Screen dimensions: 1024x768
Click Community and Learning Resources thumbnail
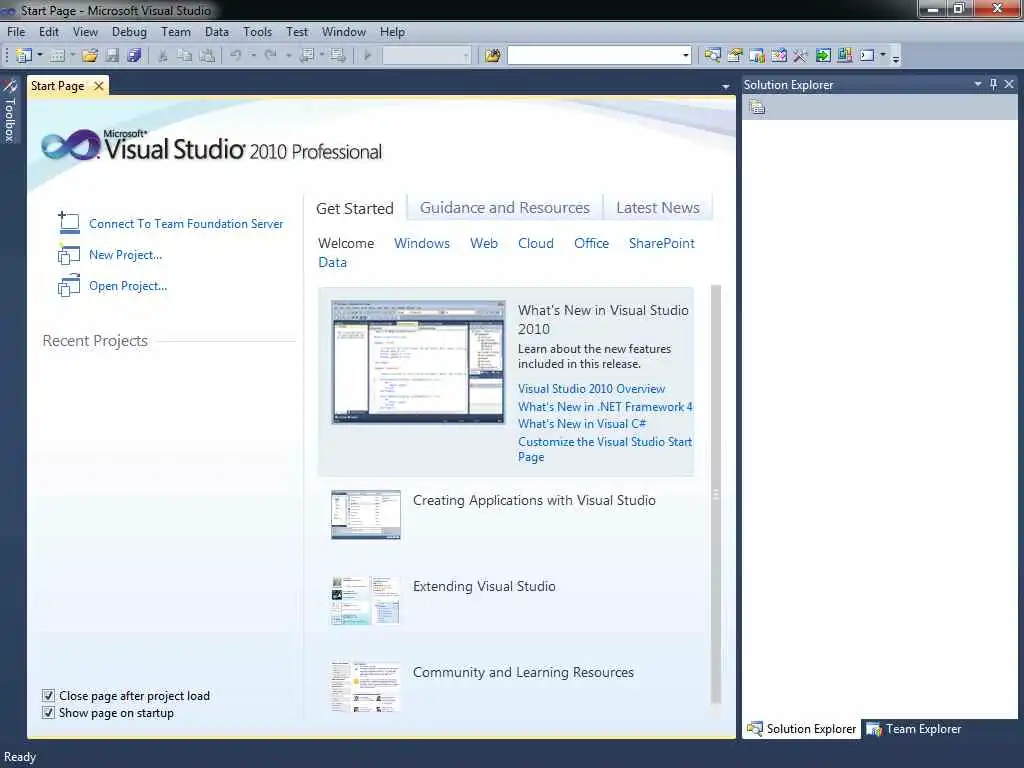366,686
